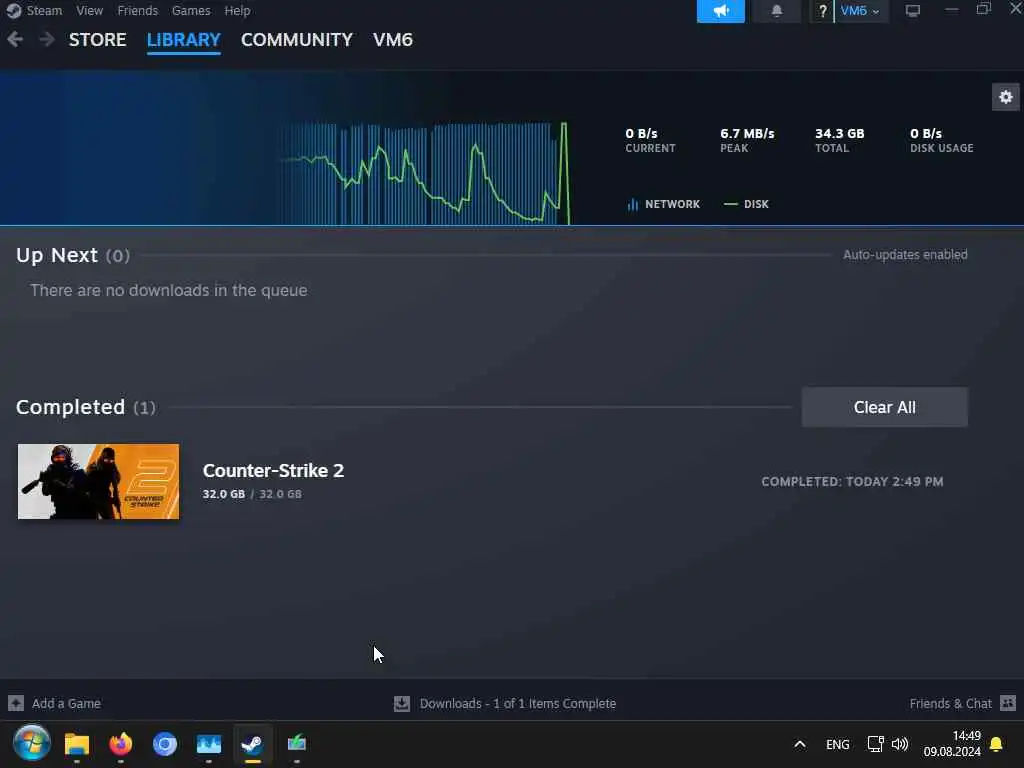Open File Explorer from the taskbar

pos(76,744)
